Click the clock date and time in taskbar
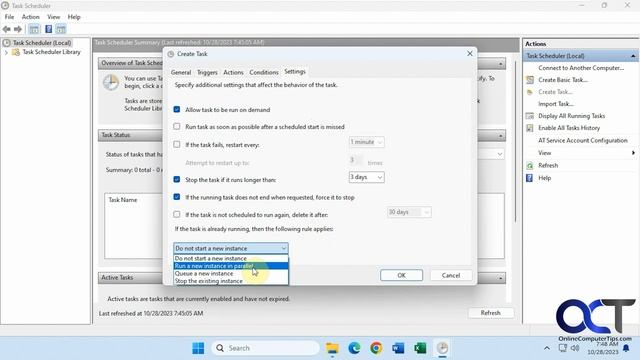This screenshot has width=640, height=360. (x=603, y=348)
